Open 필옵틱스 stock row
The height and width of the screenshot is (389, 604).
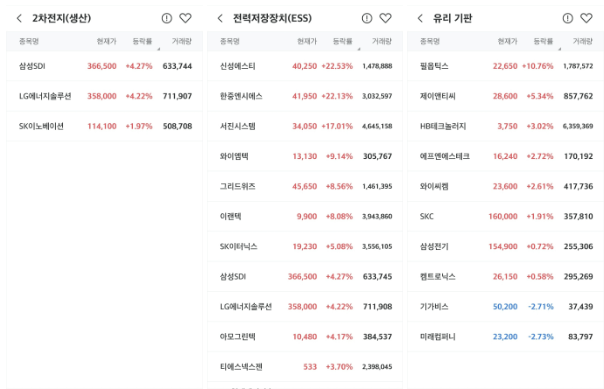click(505, 66)
